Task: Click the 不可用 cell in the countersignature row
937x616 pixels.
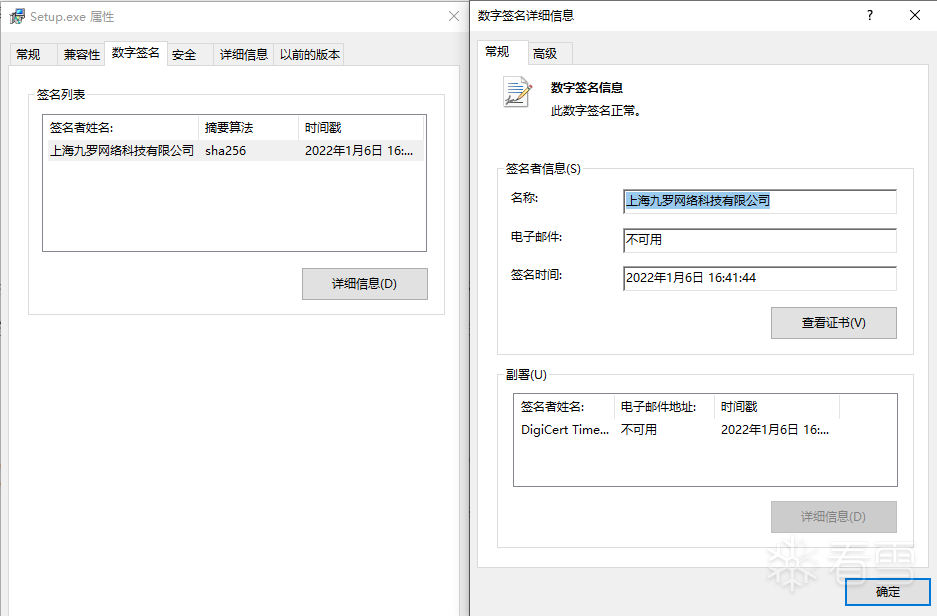Action: [x=639, y=430]
